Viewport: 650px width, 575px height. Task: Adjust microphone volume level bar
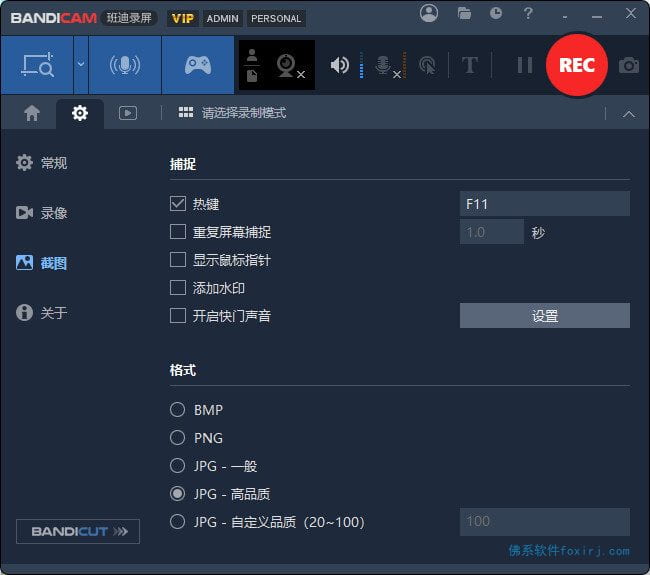point(404,65)
